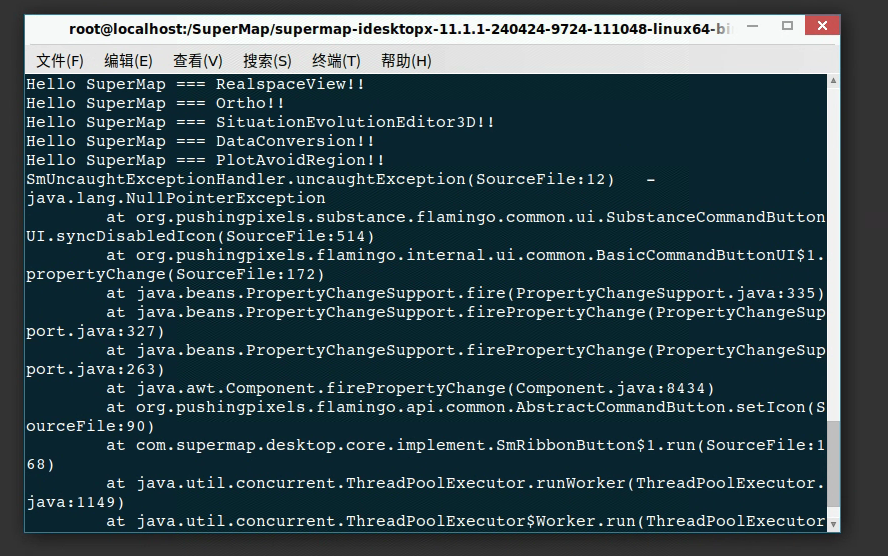Maximize the terminal window

787,26
